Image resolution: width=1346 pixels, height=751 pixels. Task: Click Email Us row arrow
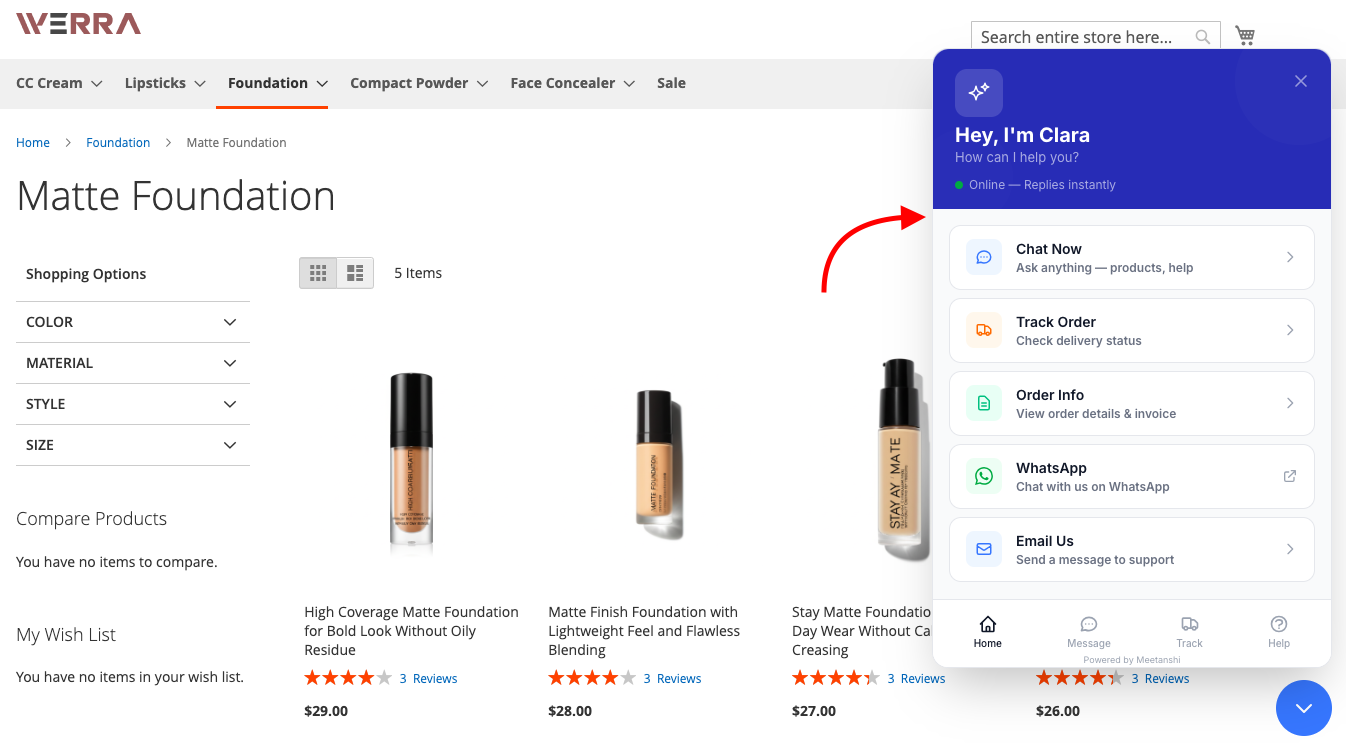click(1290, 549)
